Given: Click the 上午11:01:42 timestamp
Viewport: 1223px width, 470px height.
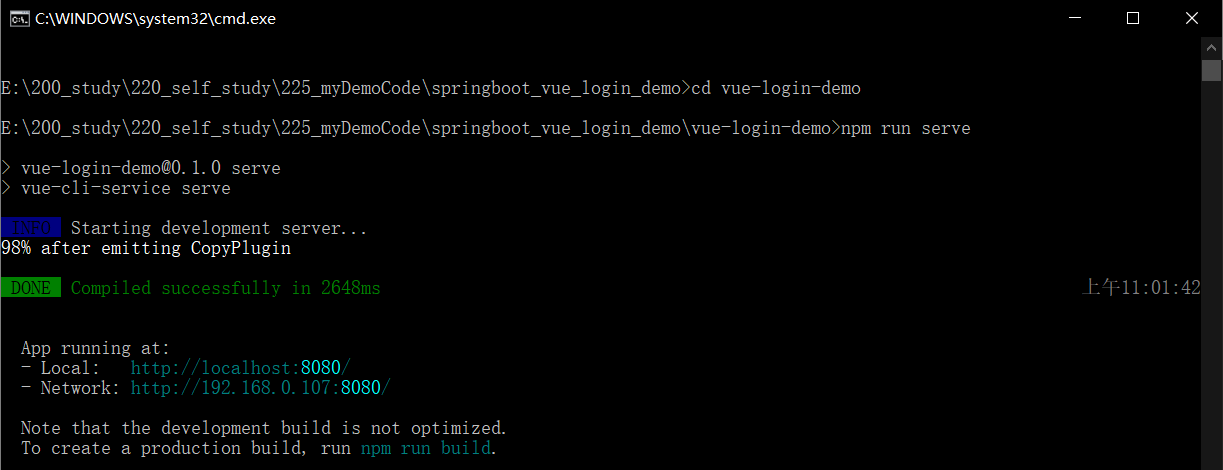Looking at the screenshot, I should pyautogui.click(x=1141, y=288).
